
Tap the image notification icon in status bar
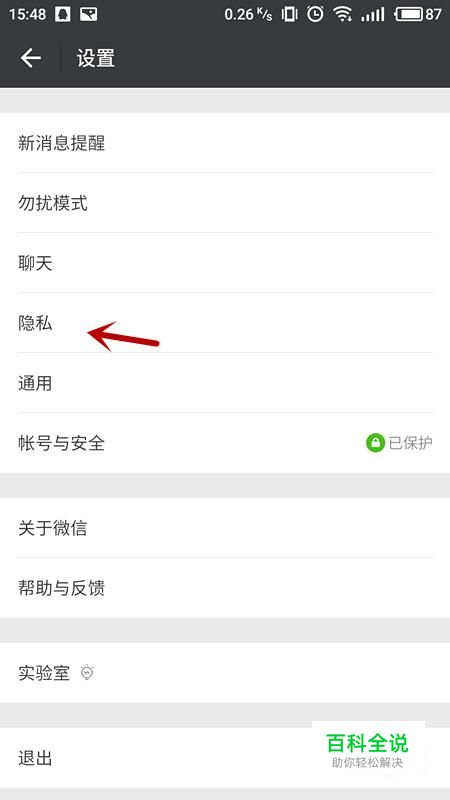pos(88,14)
